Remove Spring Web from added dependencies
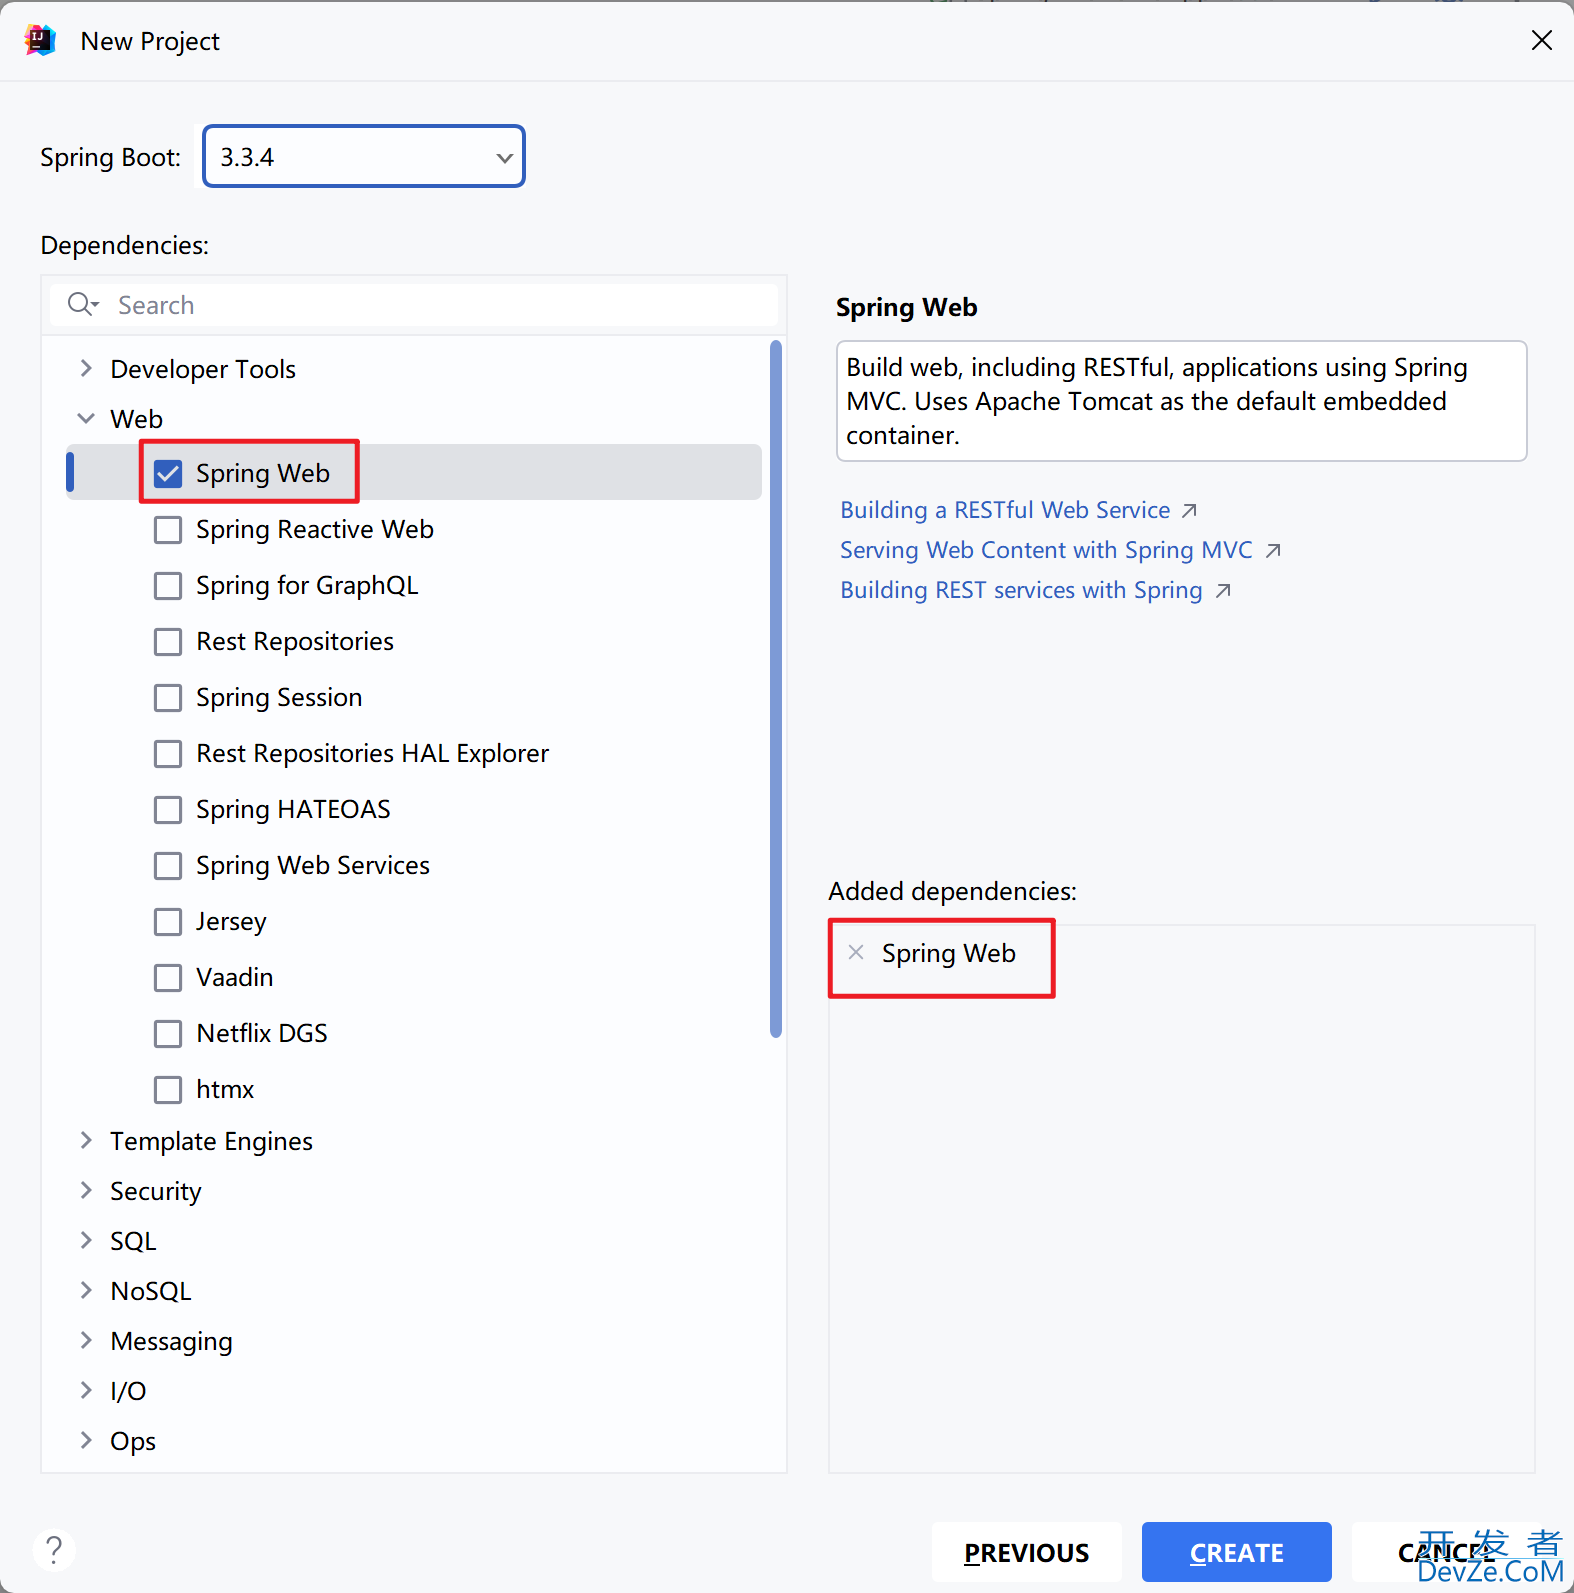Screen dimensions: 1574x1593 (x=856, y=952)
